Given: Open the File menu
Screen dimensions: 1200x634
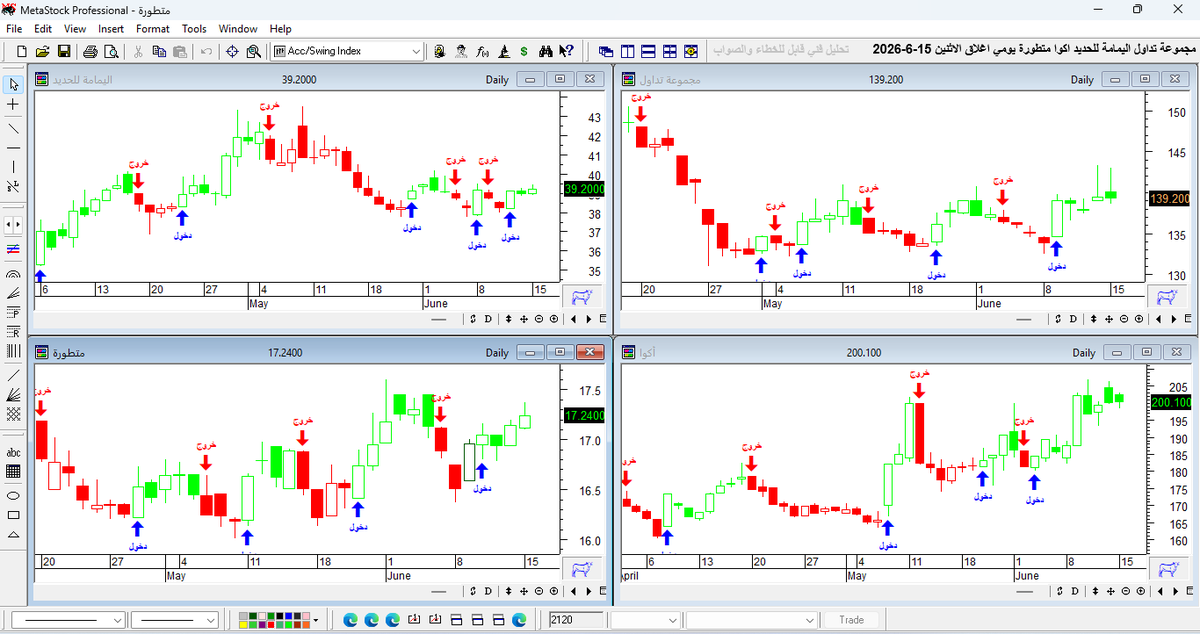Looking at the screenshot, I should 14,29.
